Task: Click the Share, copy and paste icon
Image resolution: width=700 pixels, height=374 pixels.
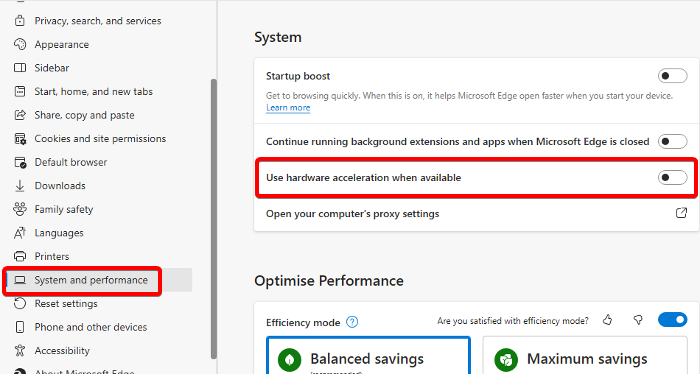Action: point(20,115)
